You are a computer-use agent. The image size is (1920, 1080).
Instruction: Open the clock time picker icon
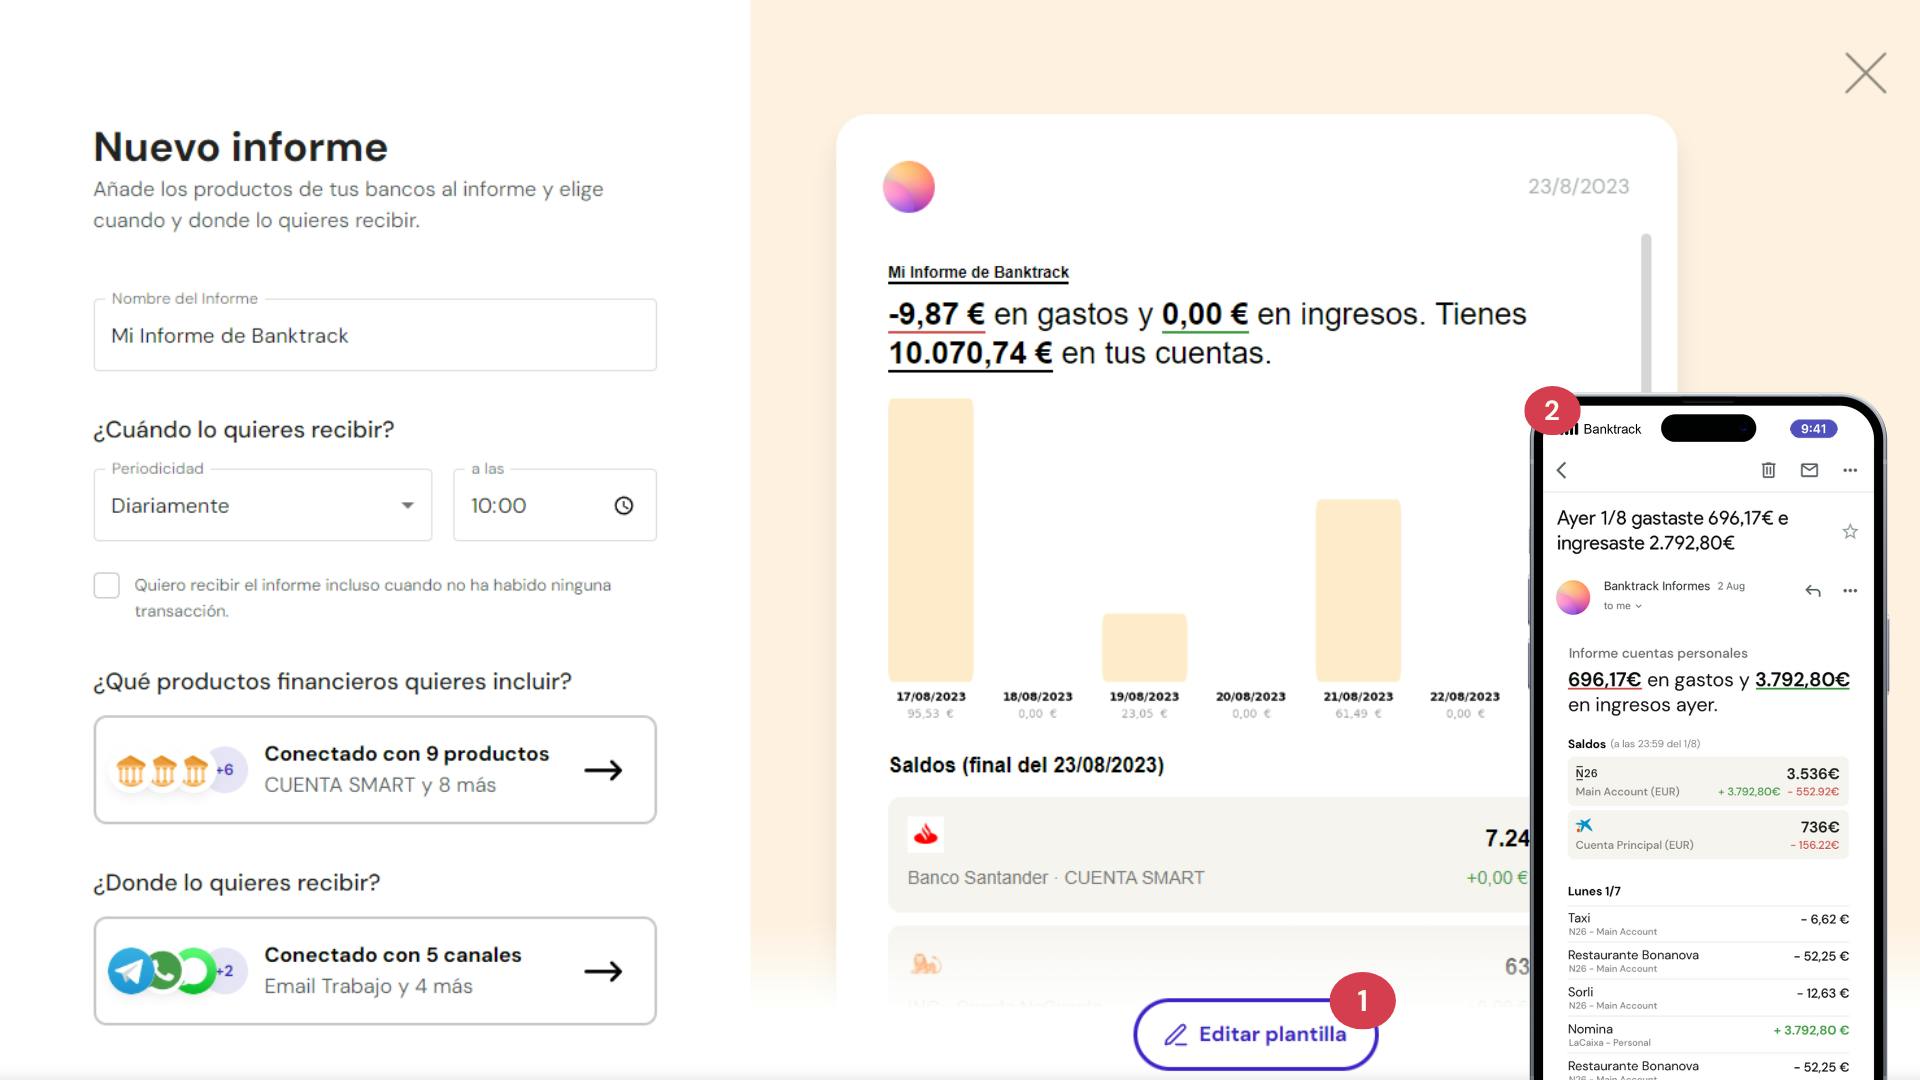(623, 506)
